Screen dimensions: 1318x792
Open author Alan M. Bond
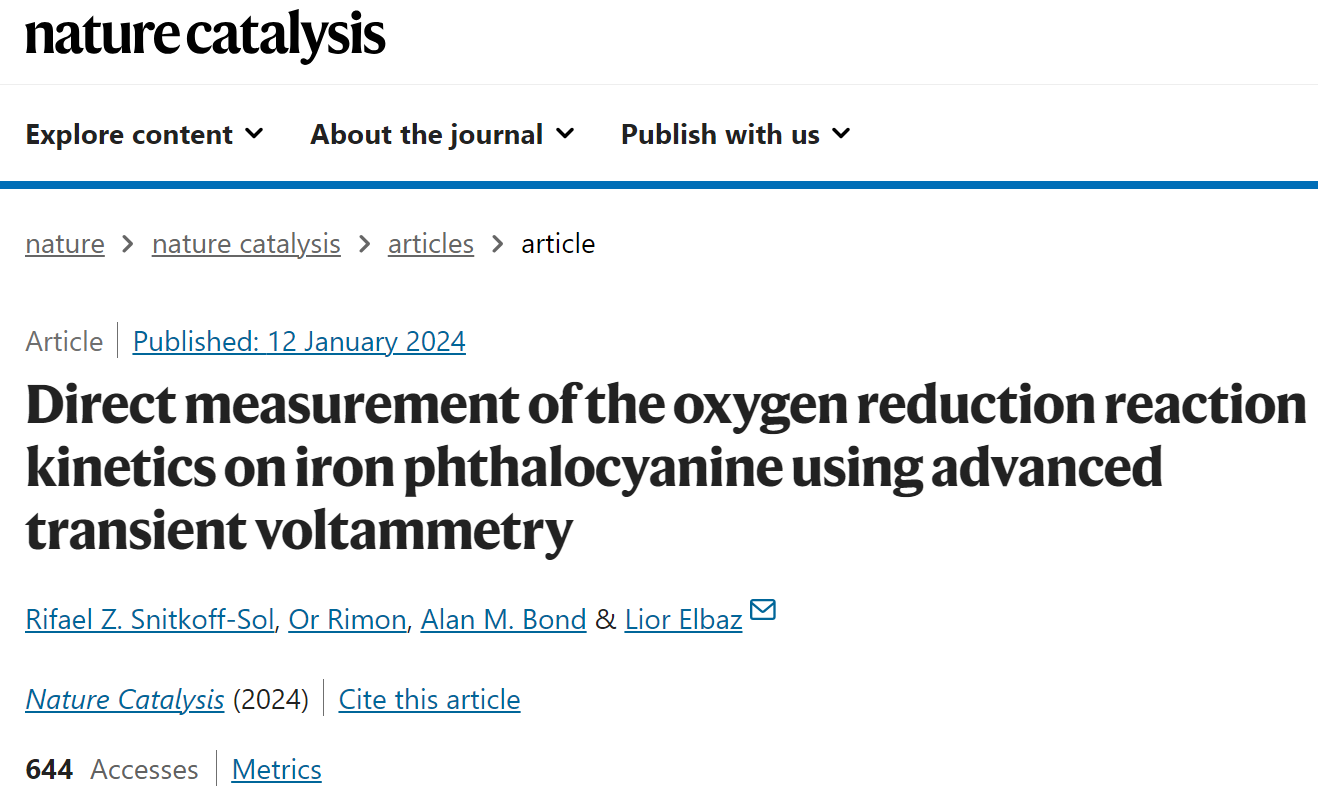pos(503,620)
